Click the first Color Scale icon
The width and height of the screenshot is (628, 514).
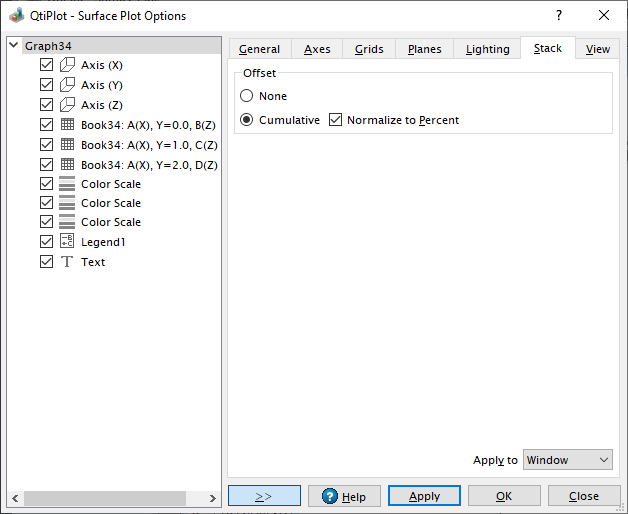pos(67,184)
